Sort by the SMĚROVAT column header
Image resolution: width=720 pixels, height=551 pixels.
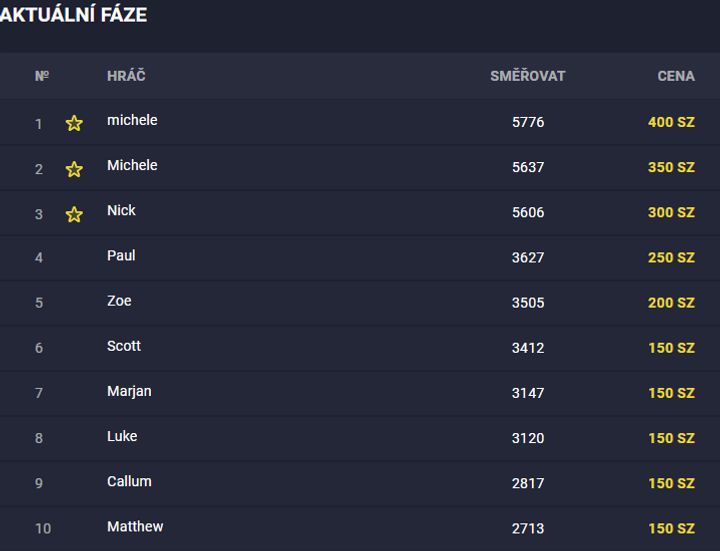(528, 76)
